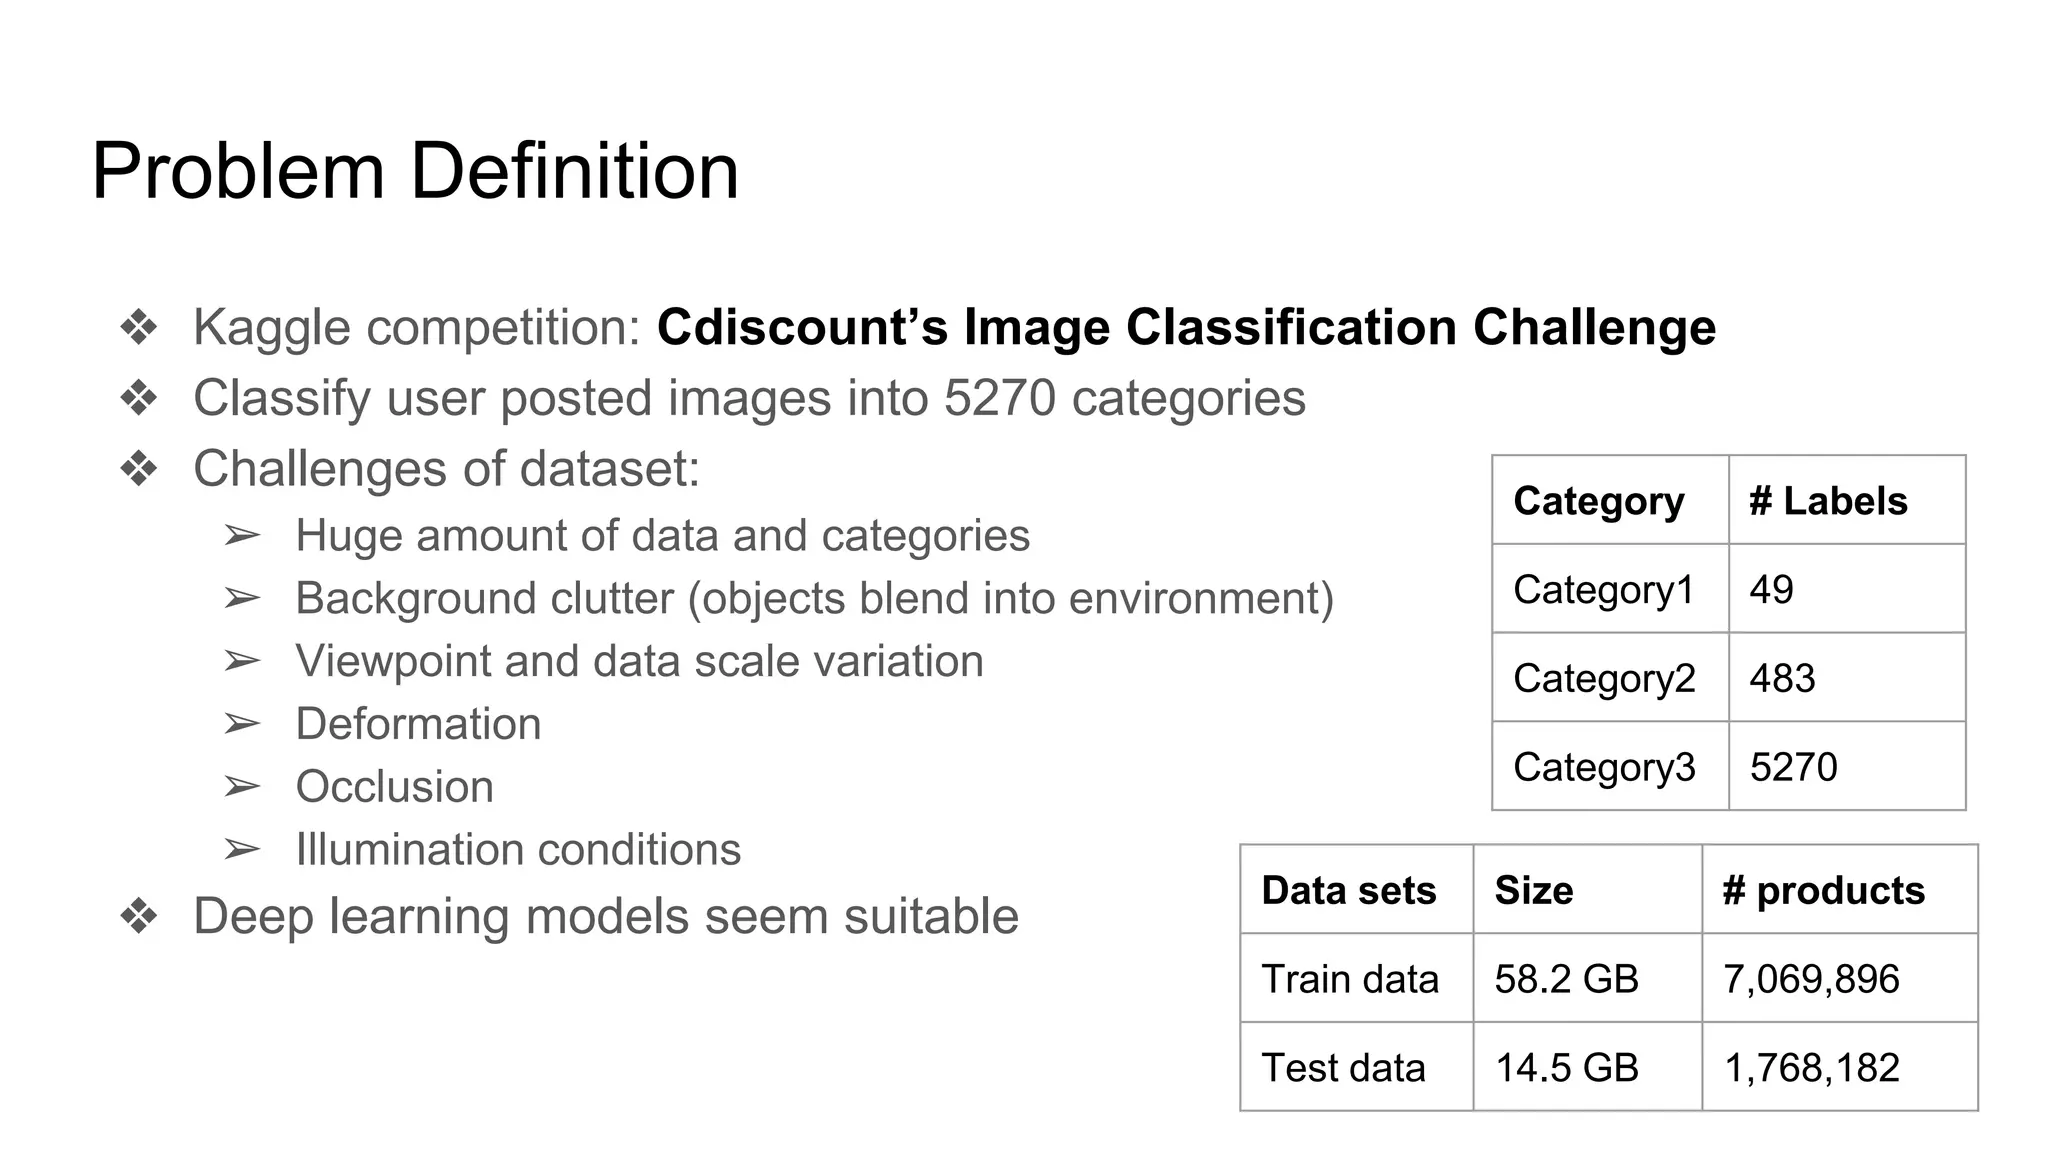Screen dimensions: 2048x1152
Task: Click the arrow bullet next to Occlusion
Action: [x=242, y=787]
